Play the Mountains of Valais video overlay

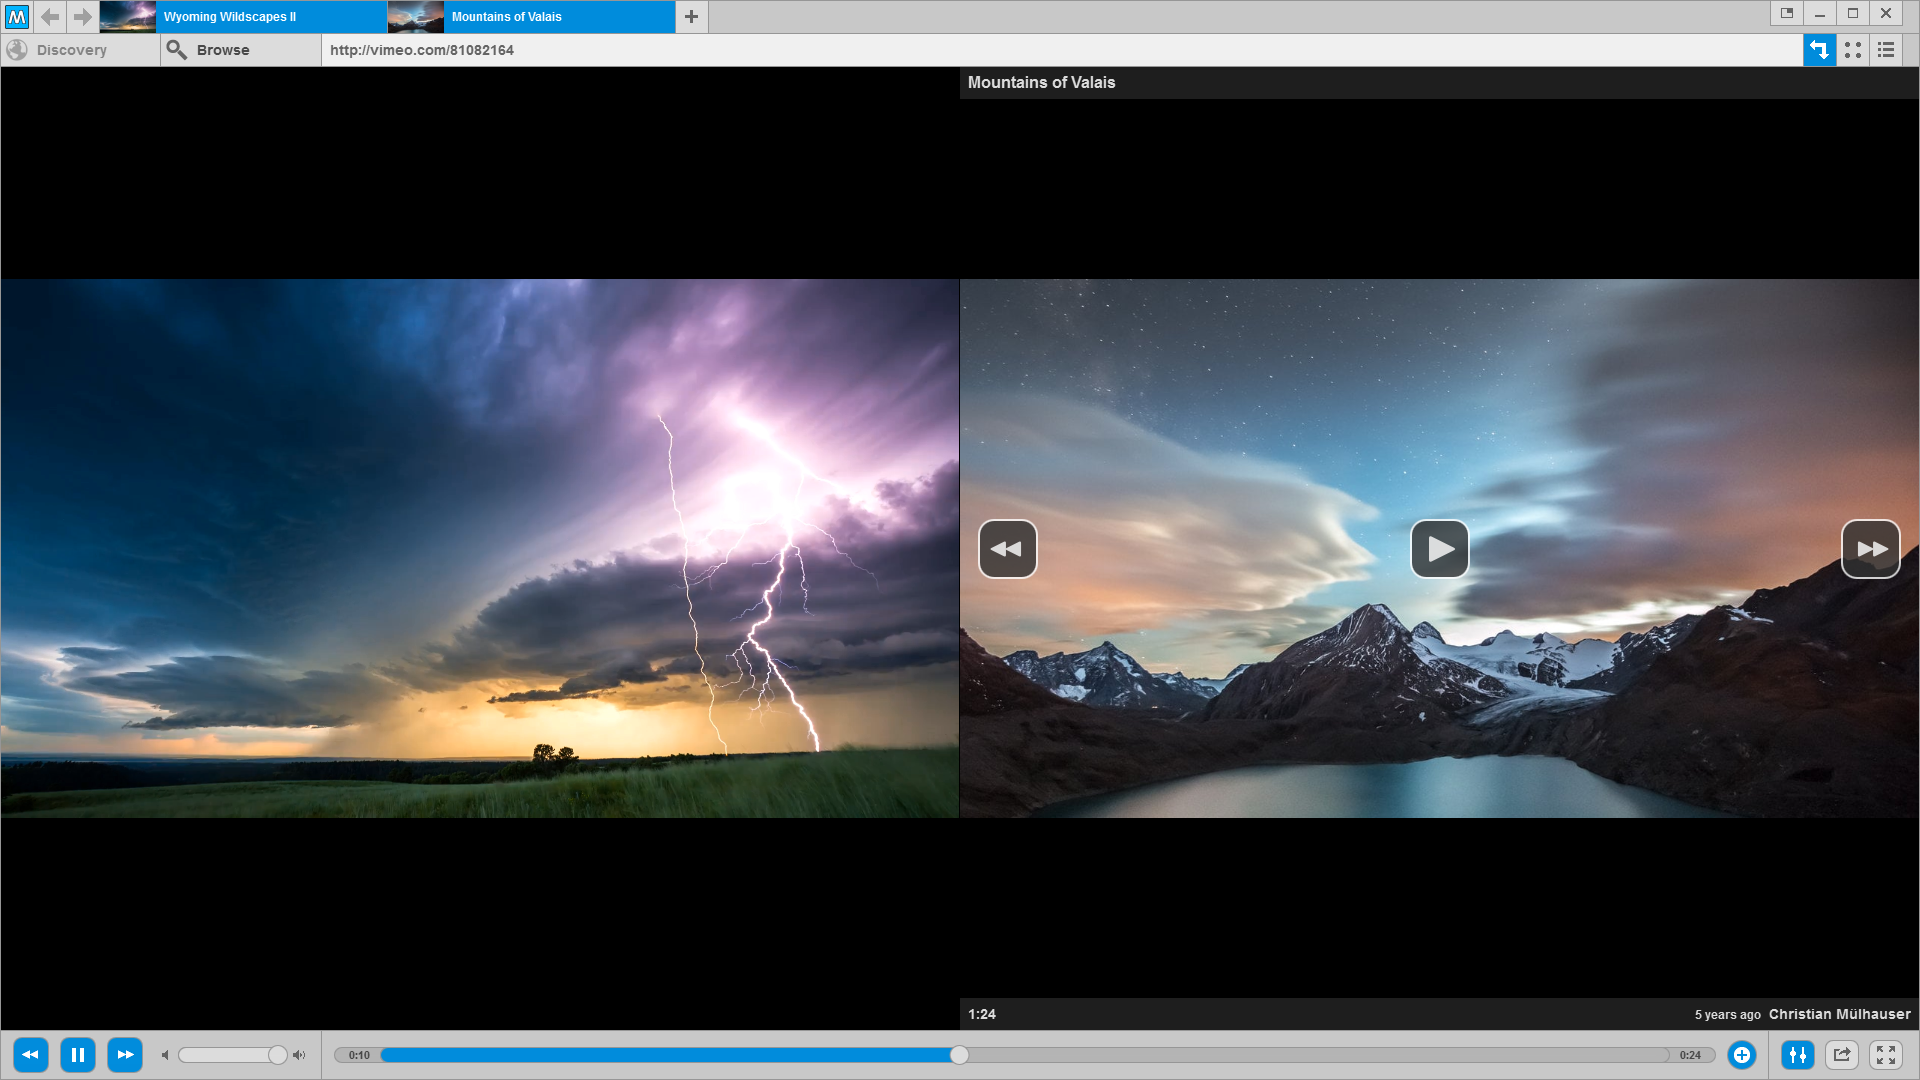[x=1440, y=549]
